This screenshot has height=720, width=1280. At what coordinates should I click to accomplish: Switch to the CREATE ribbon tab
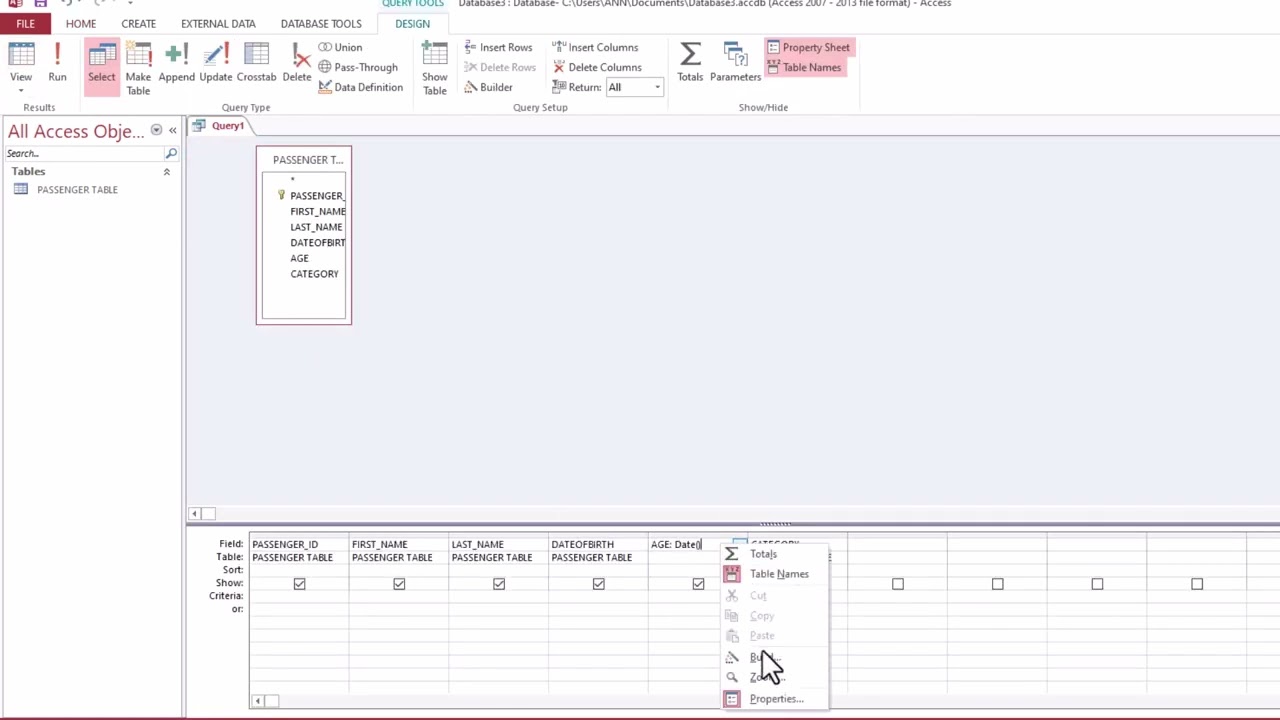tap(138, 23)
